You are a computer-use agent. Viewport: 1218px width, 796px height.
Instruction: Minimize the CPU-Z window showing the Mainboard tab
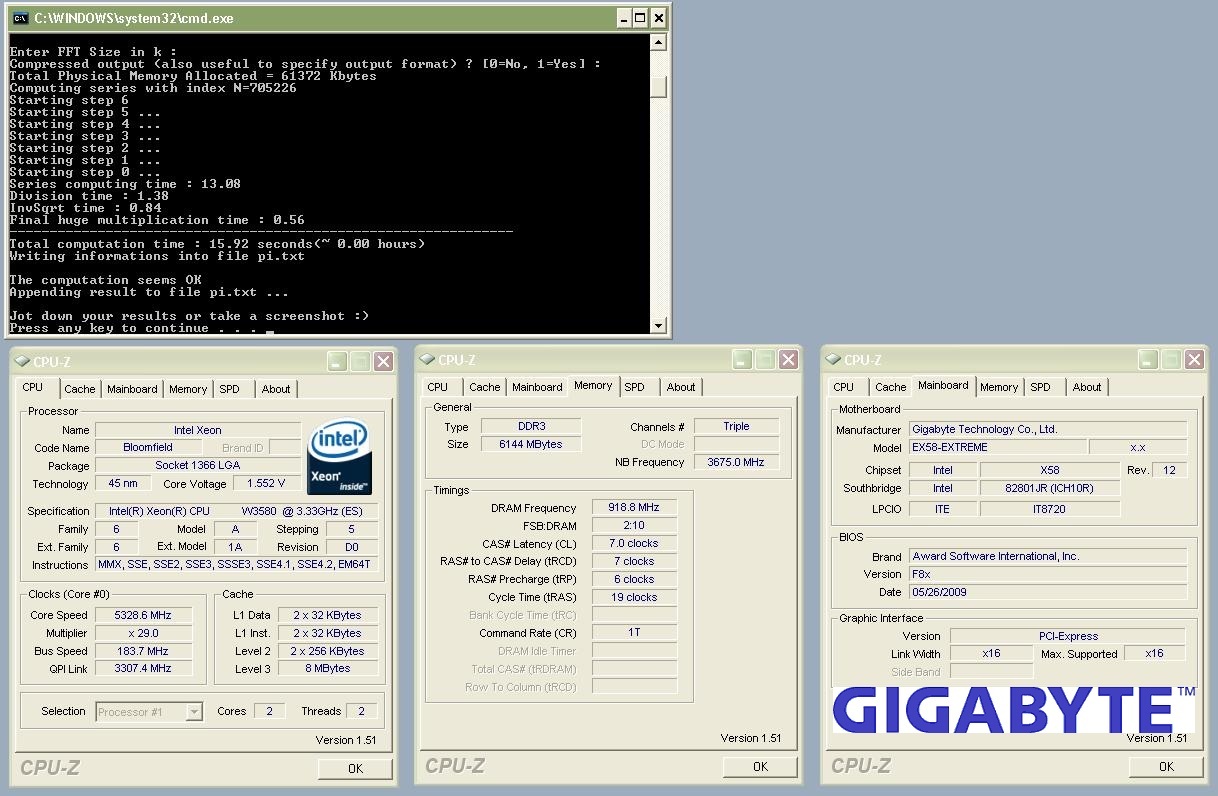1149,360
